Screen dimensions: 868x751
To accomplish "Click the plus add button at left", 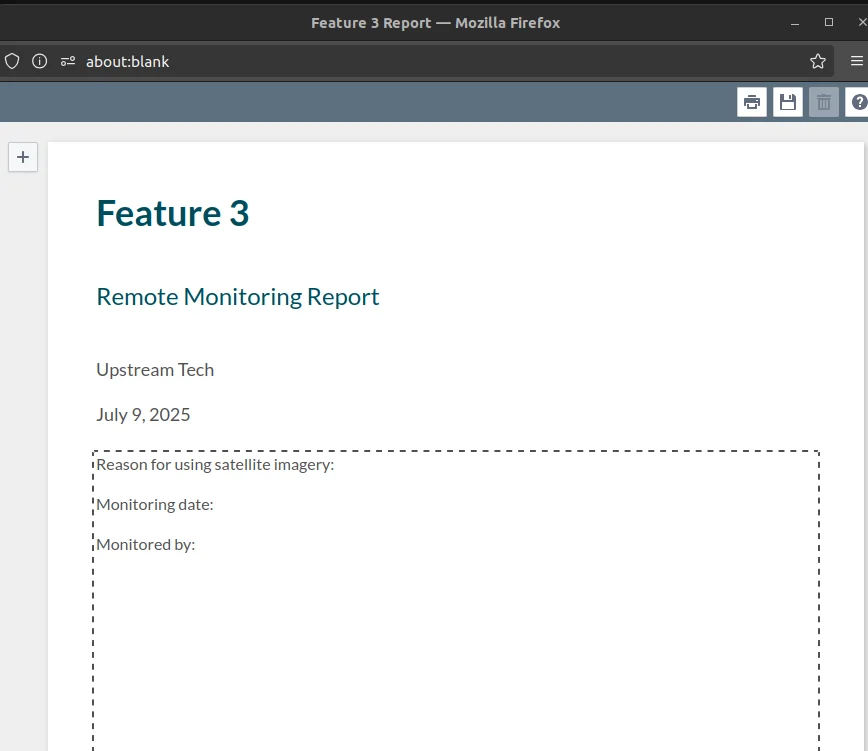I will [x=23, y=157].
